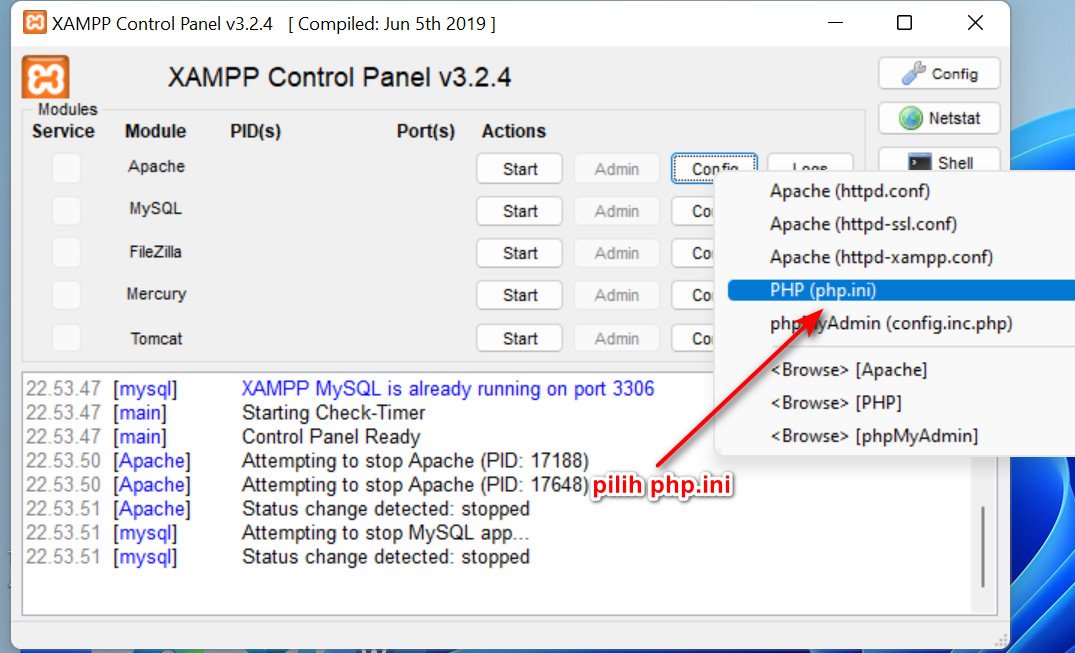
Task: Toggle the Tomcat service checkbox
Action: pyautogui.click(x=67, y=338)
